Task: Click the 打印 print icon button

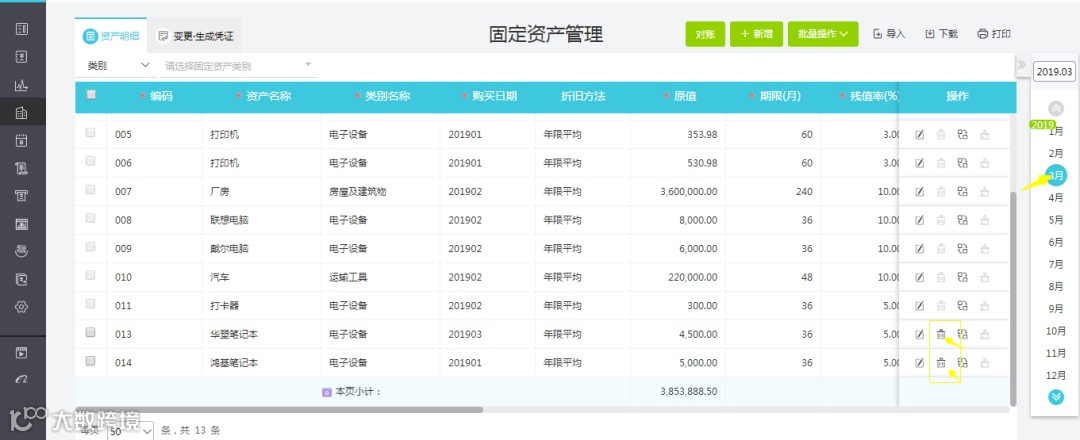Action: [x=994, y=34]
